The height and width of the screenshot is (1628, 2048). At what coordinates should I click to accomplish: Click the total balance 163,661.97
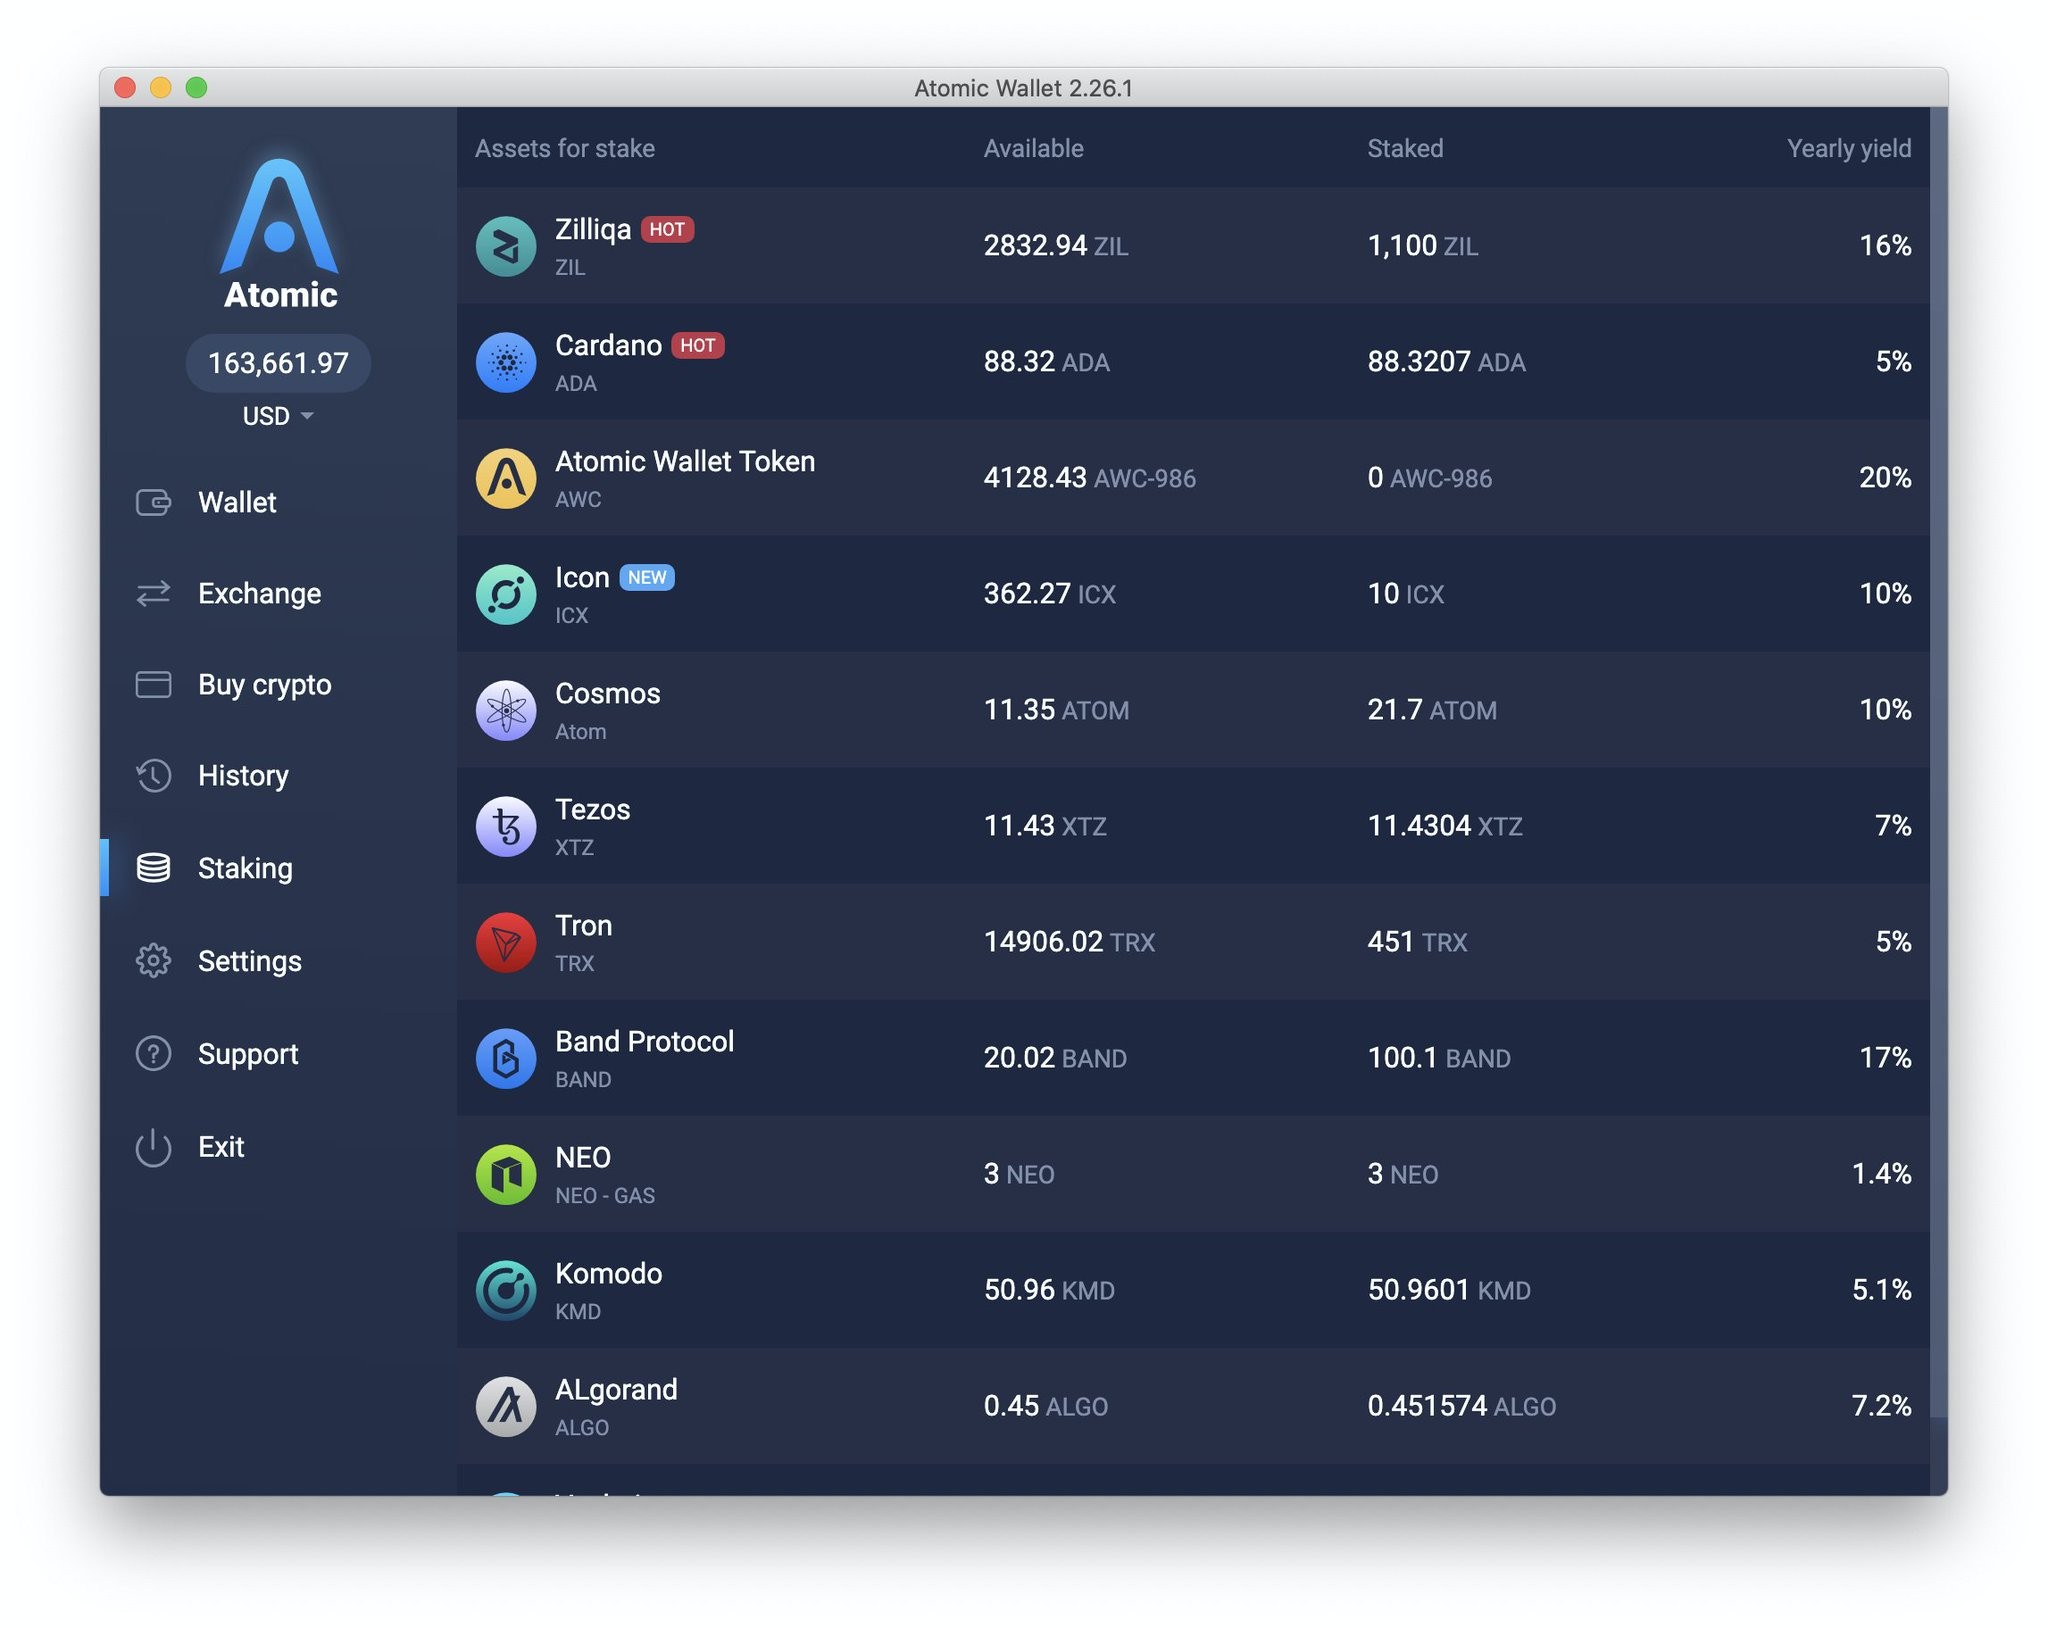click(278, 363)
